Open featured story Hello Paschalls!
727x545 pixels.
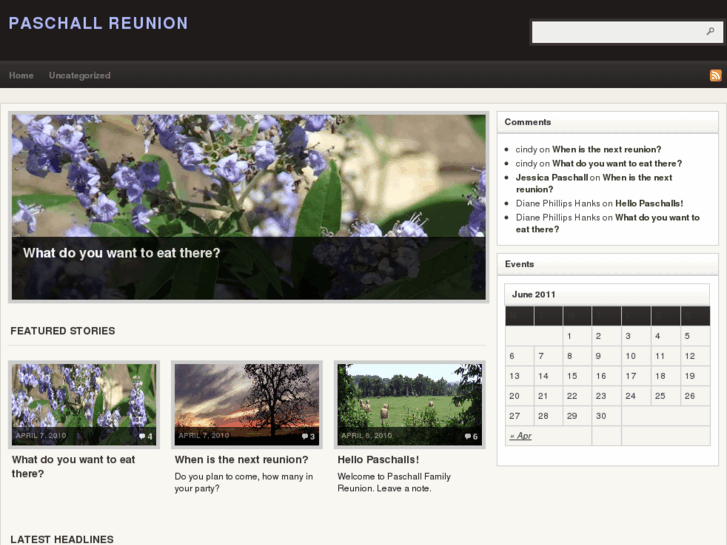coord(378,459)
